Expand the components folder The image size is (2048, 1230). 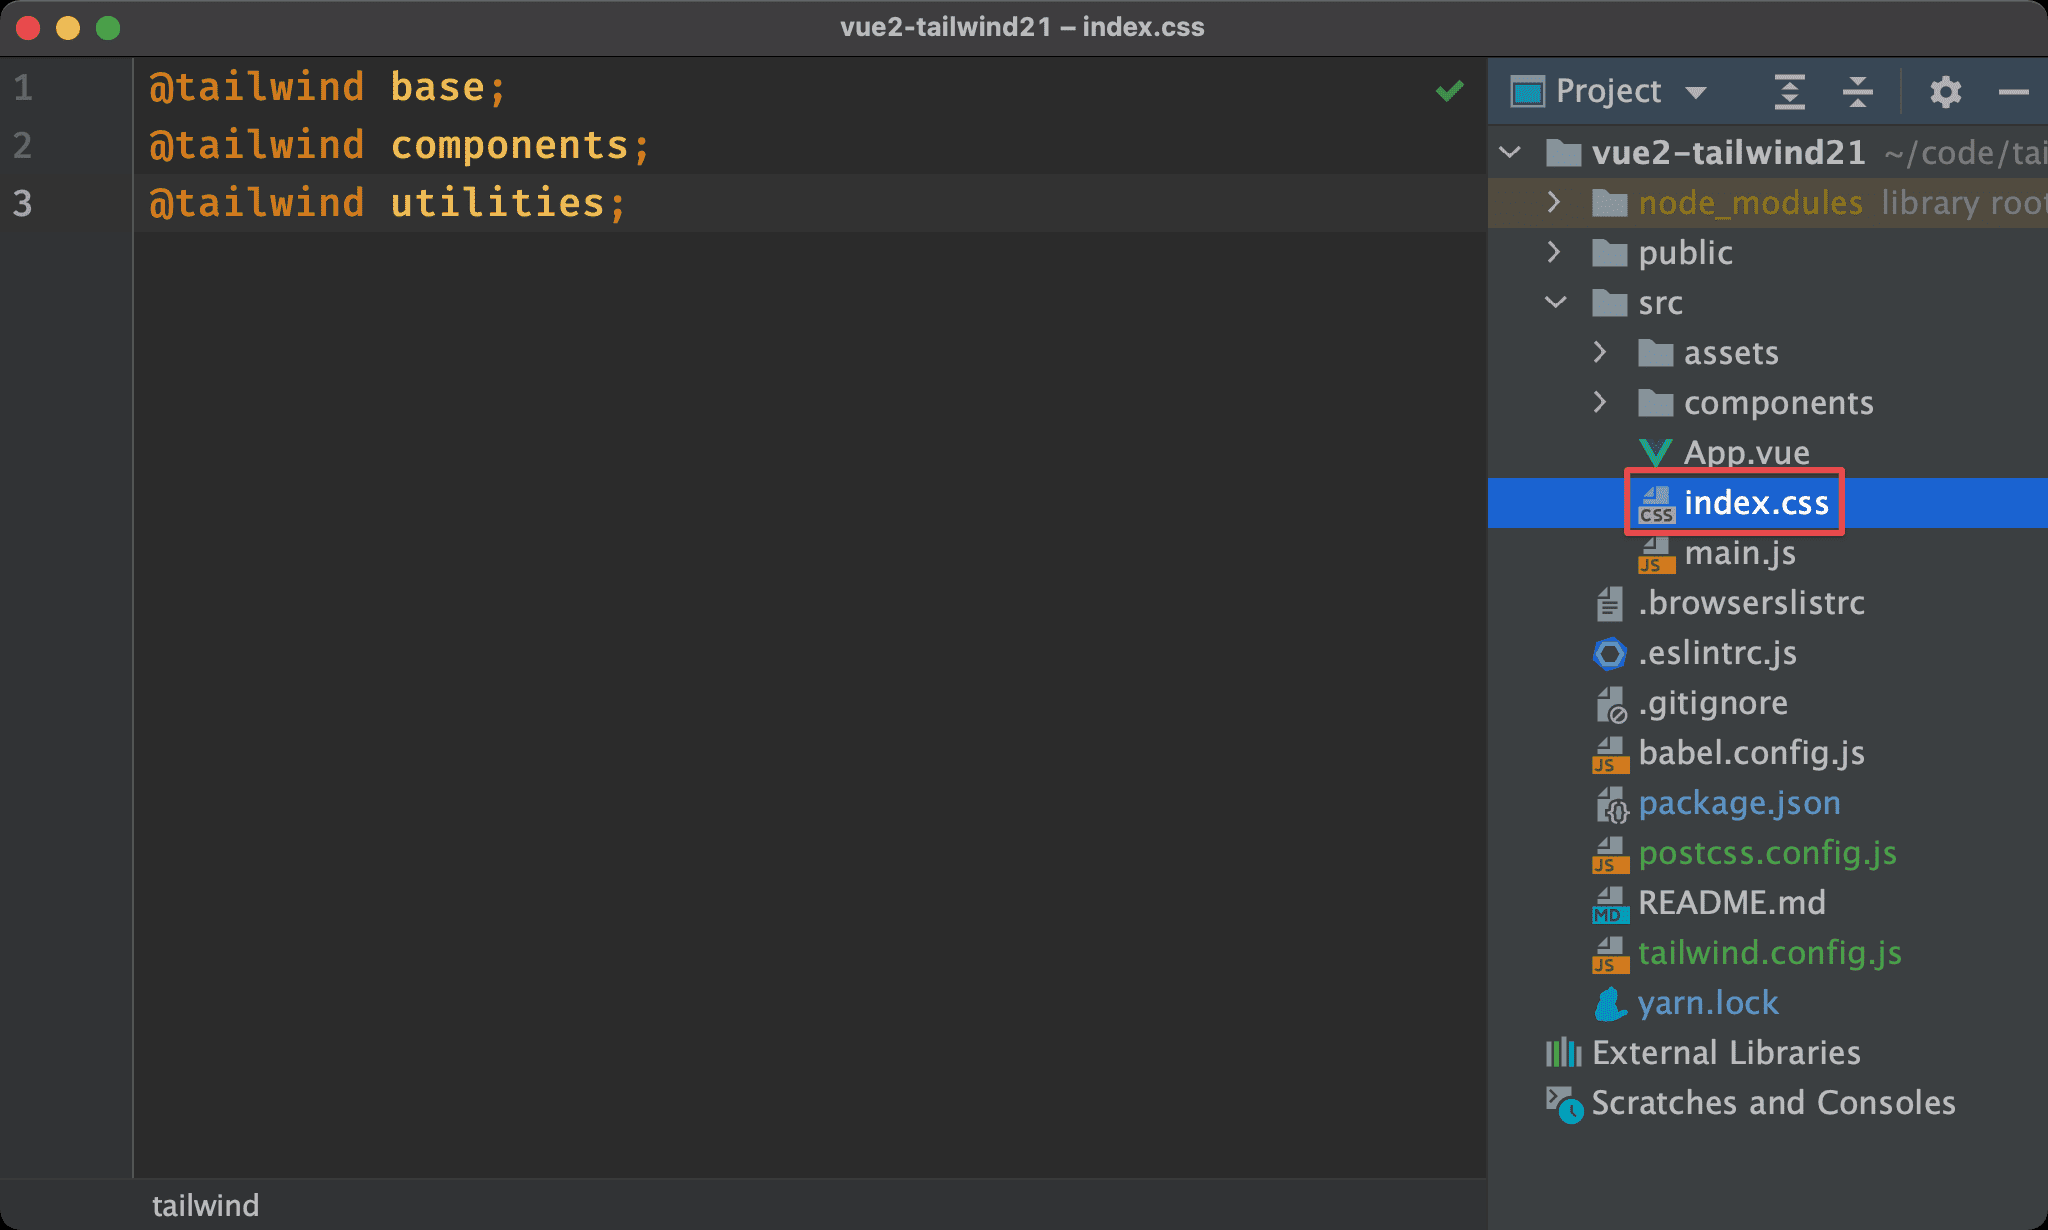1600,402
